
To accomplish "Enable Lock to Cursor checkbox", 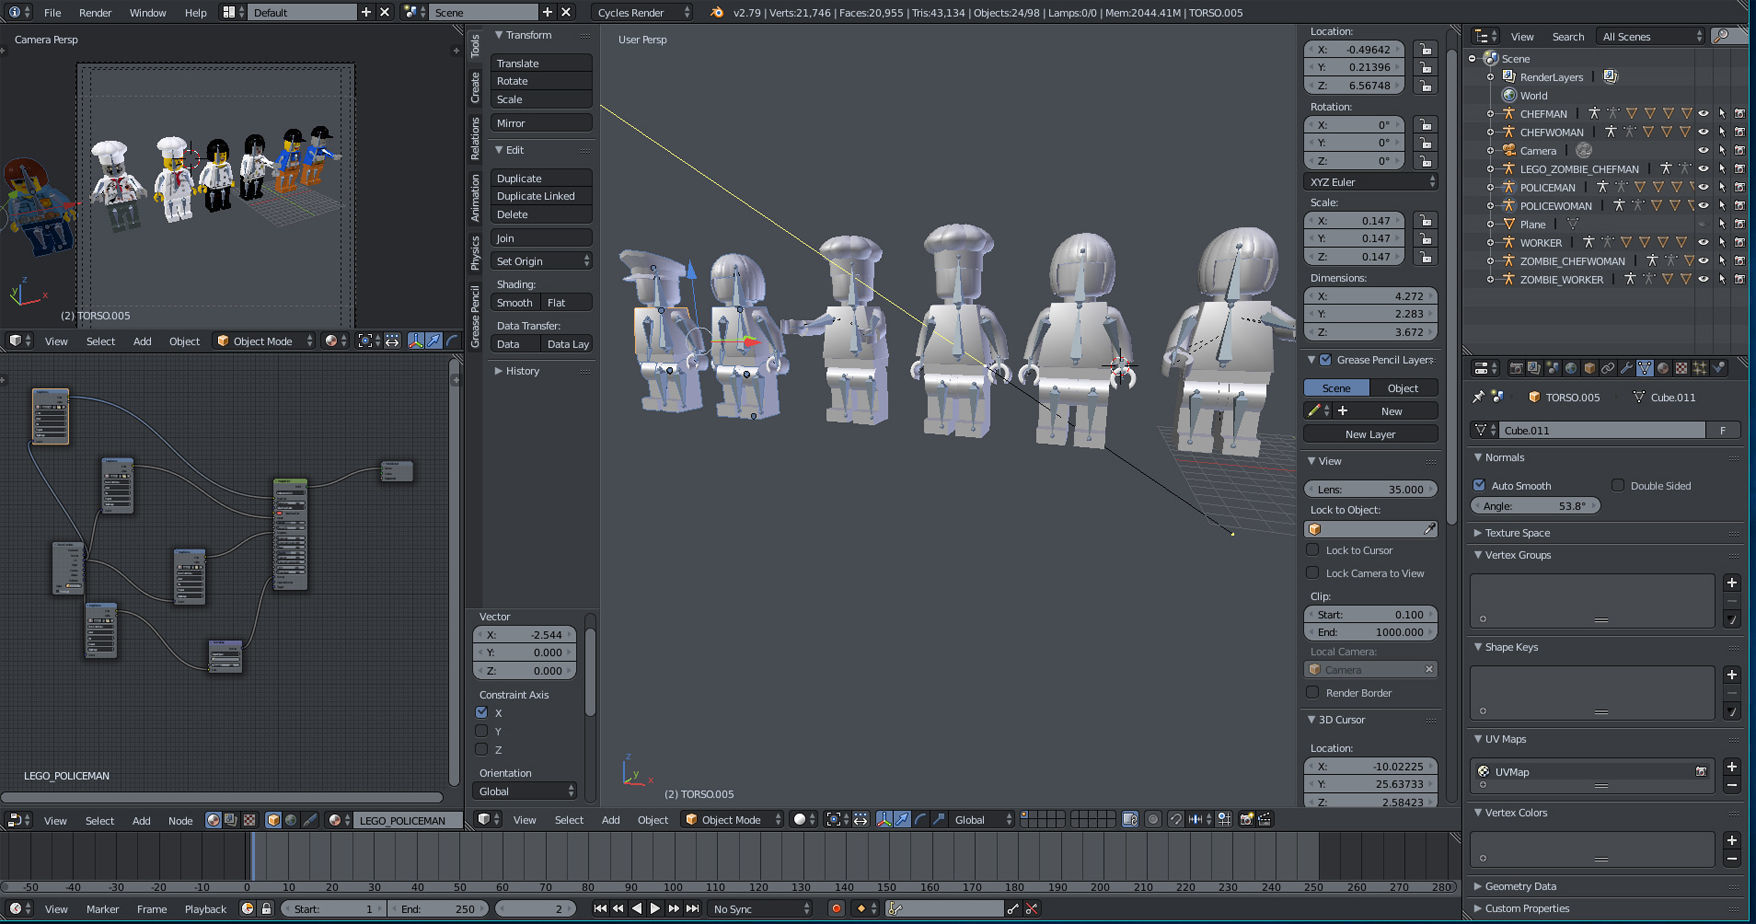I will (x=1312, y=550).
